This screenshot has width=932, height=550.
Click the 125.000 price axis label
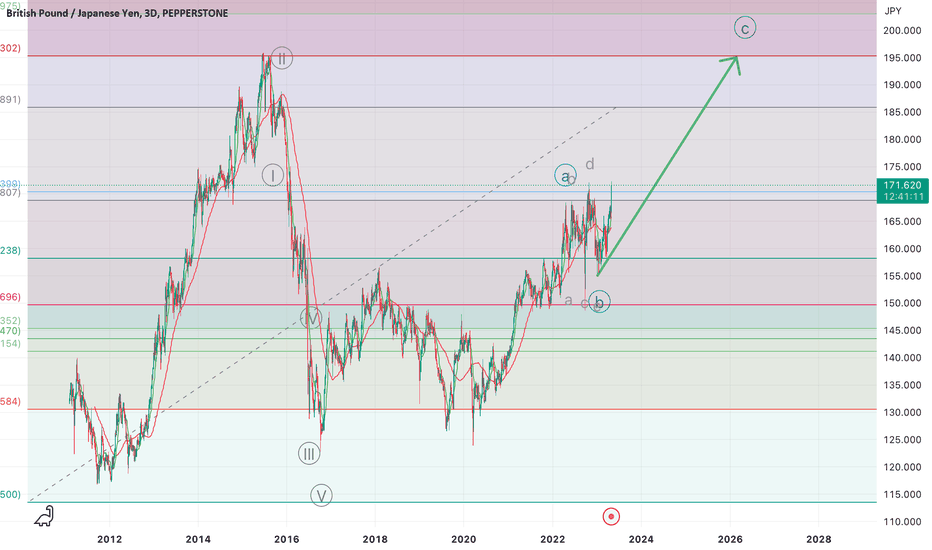902,439
